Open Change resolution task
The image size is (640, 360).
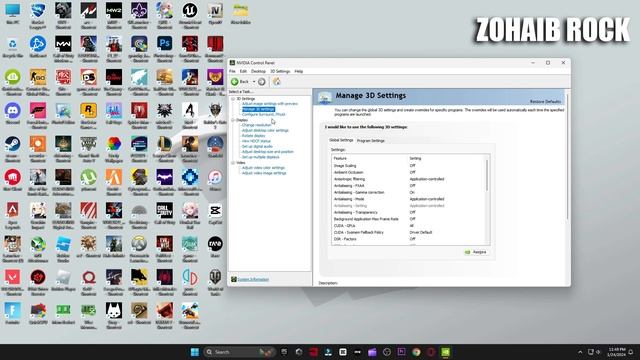pos(256,125)
